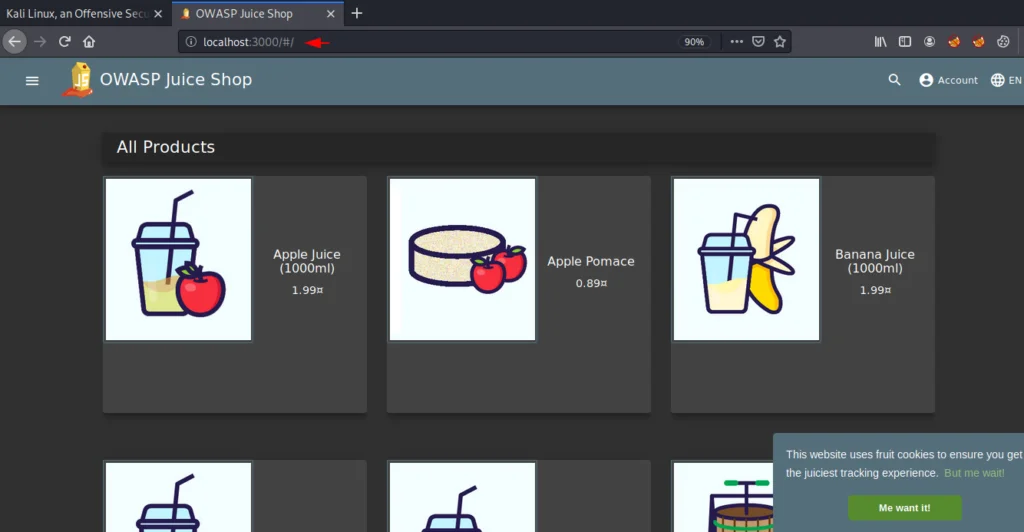Open page actions three-dot menu
Image resolution: width=1024 pixels, height=532 pixels.
pyautogui.click(x=737, y=41)
